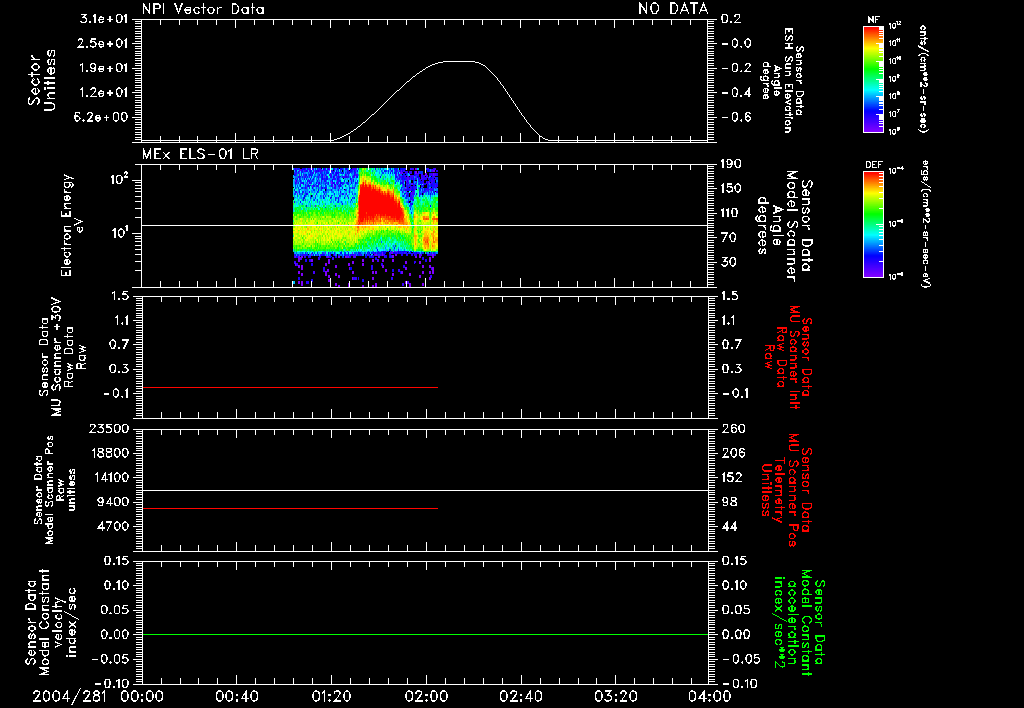Click the 'Sector Unitless' axis title

(42, 80)
